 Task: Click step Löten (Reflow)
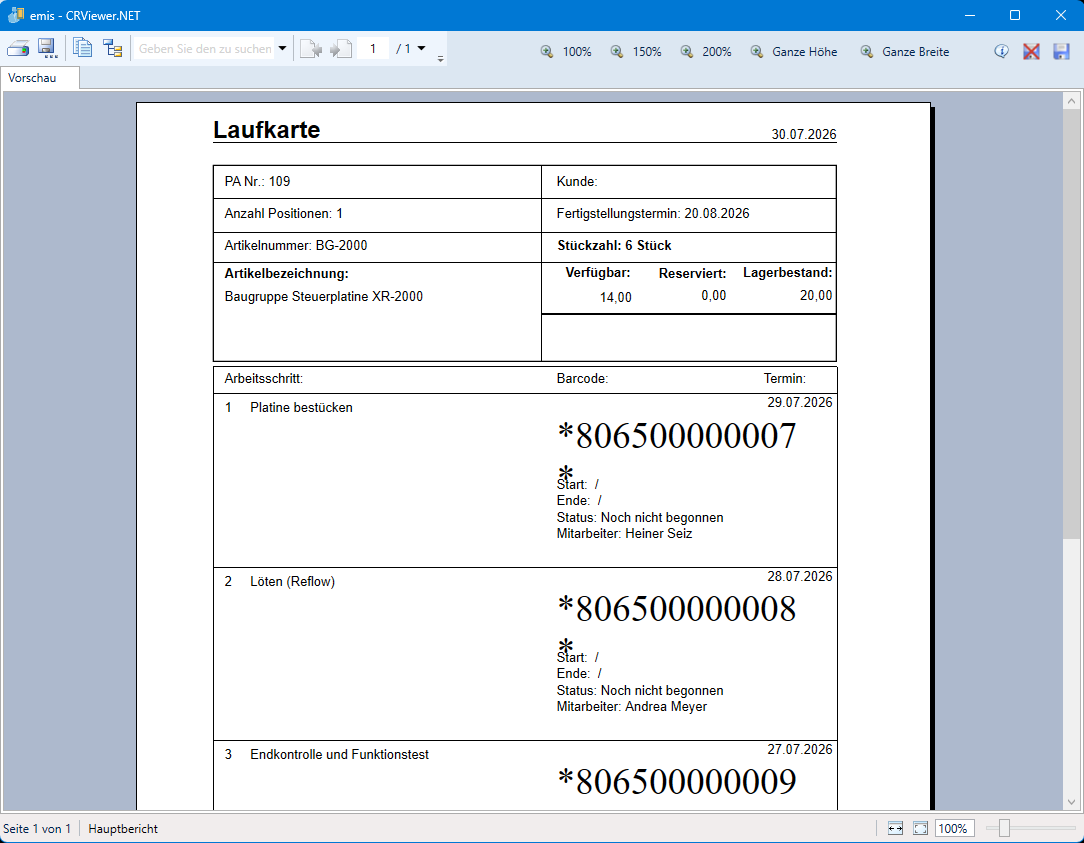pyautogui.click(x=292, y=582)
